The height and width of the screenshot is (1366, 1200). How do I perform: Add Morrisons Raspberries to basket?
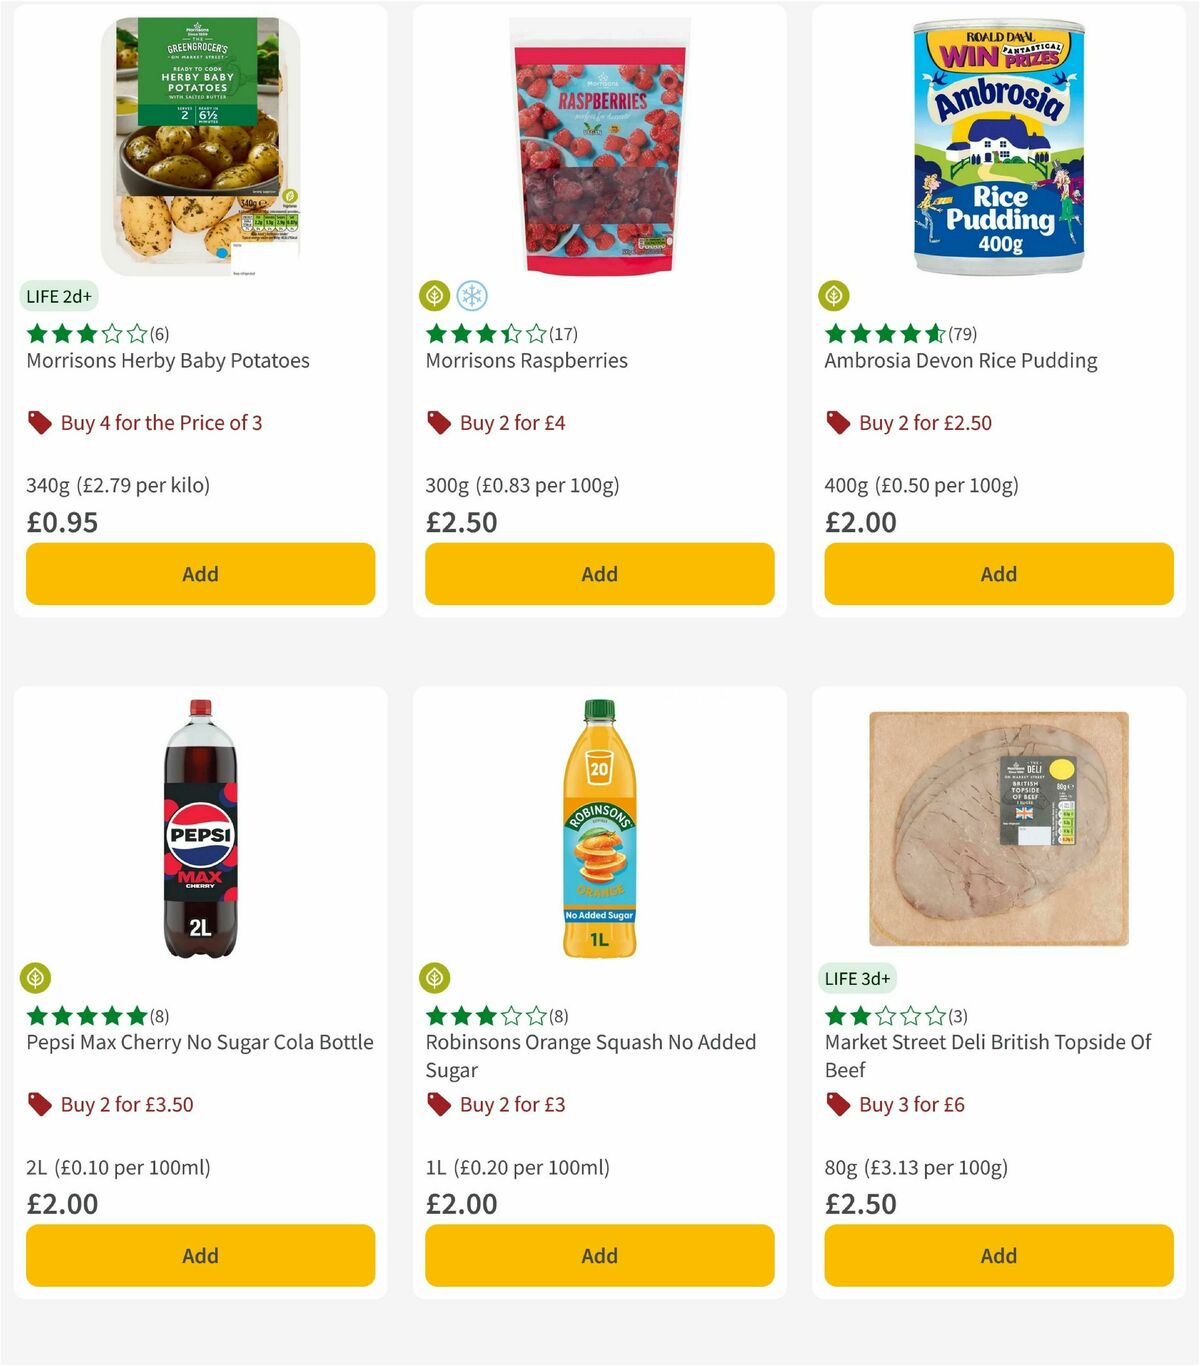point(598,574)
